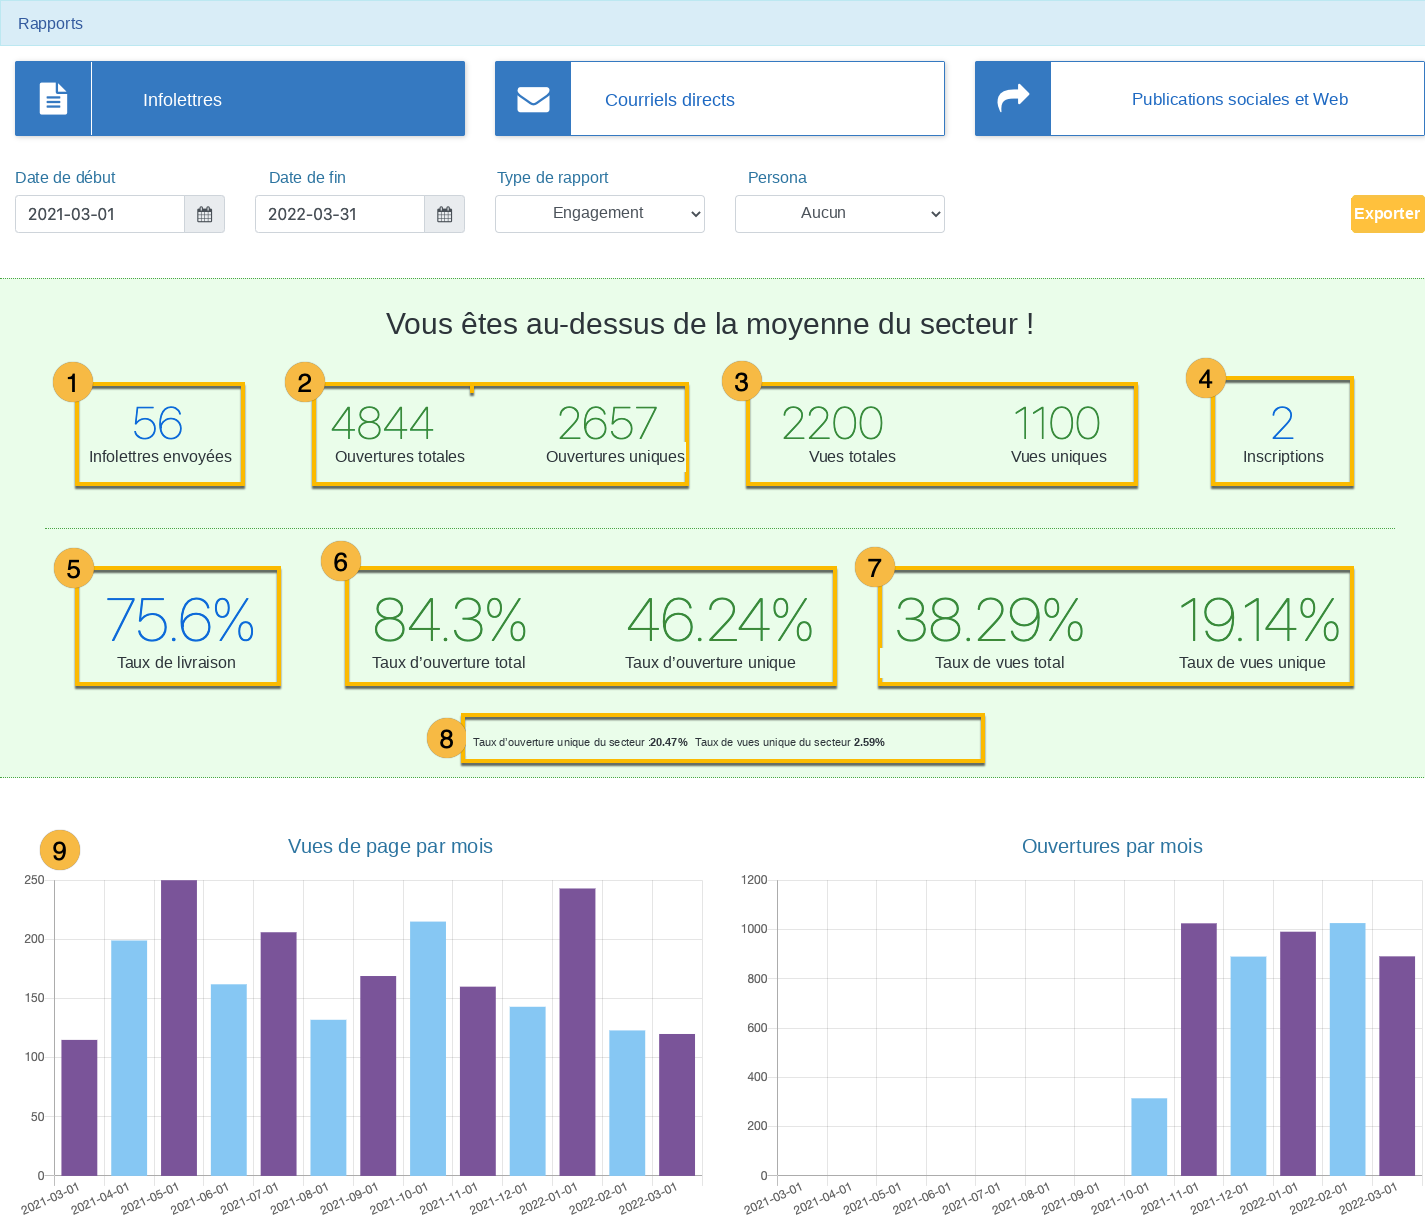Expand the Type de rapport Engagement dropdown
Viewport: 1425px width, 1232px height.
(600, 214)
